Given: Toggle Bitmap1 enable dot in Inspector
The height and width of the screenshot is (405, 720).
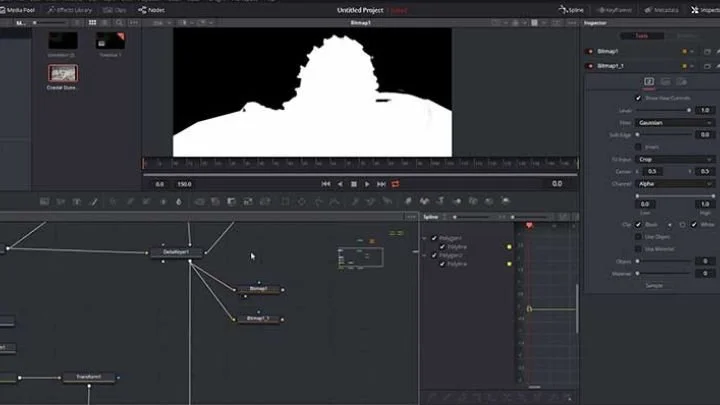Looking at the screenshot, I should point(591,51).
